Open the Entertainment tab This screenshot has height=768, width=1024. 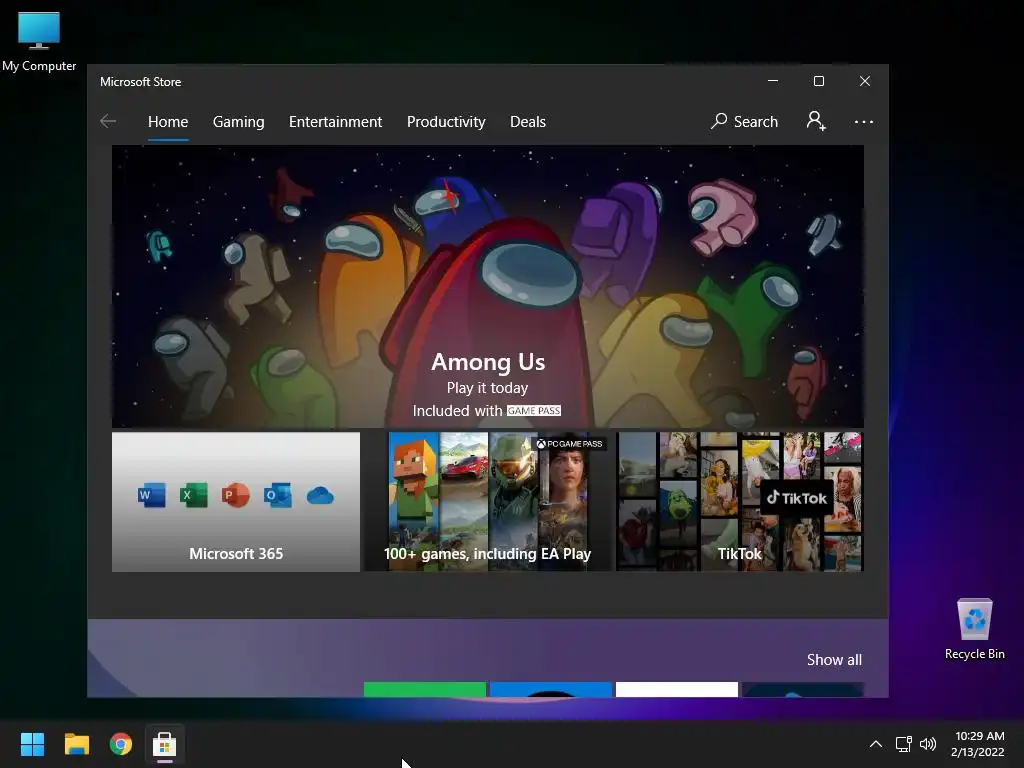[x=335, y=122]
